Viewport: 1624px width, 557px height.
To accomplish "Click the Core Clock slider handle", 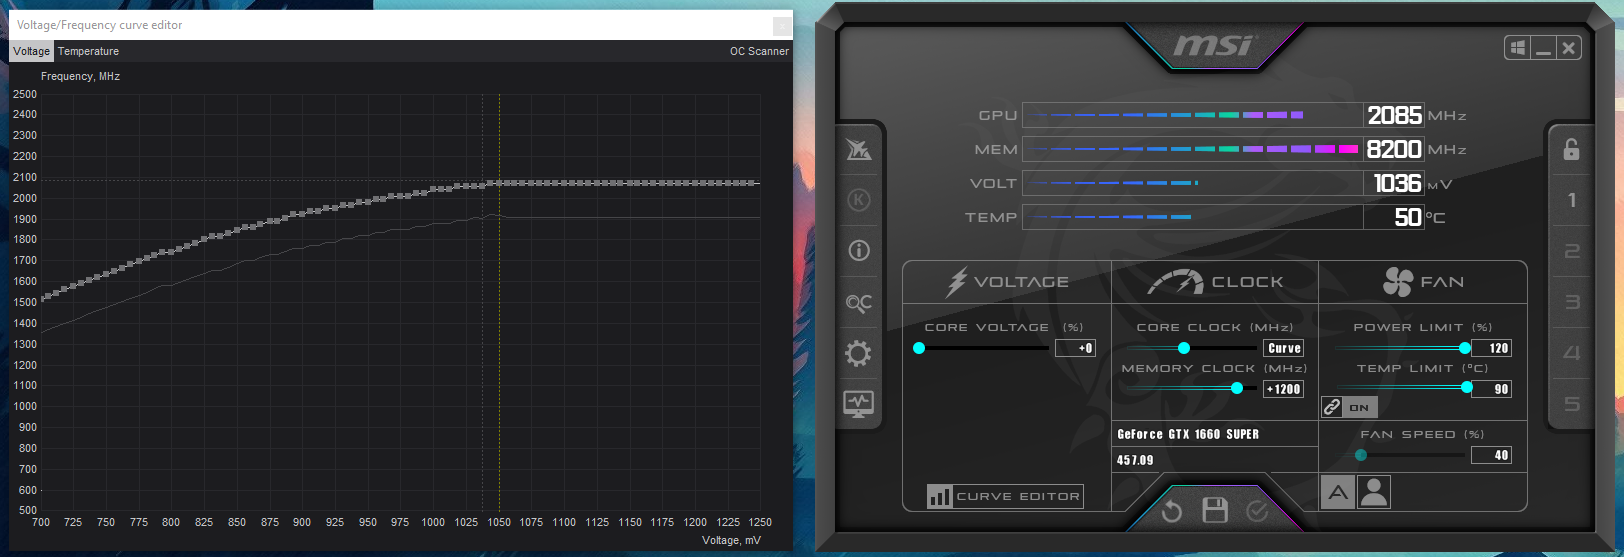I will [1184, 348].
